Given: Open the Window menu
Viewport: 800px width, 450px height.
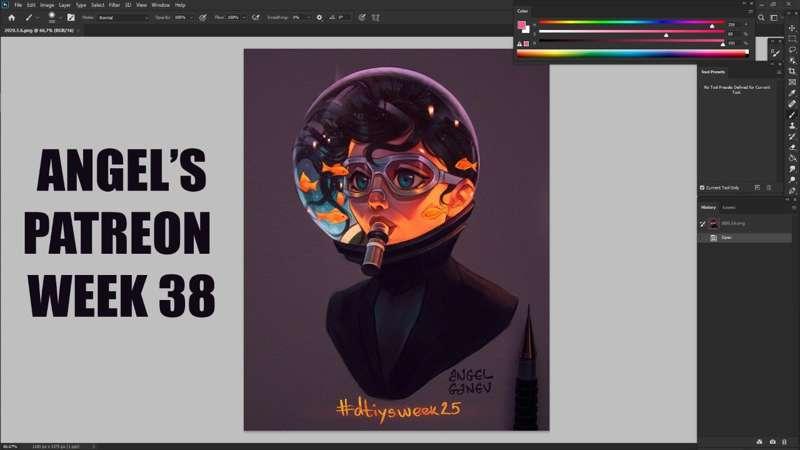Looking at the screenshot, I should coord(160,5).
